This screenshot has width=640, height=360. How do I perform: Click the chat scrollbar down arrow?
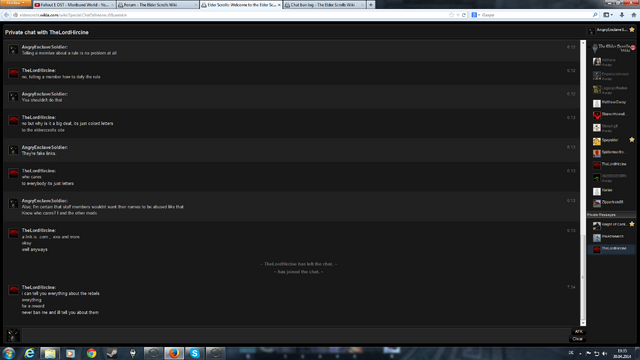[583, 323]
